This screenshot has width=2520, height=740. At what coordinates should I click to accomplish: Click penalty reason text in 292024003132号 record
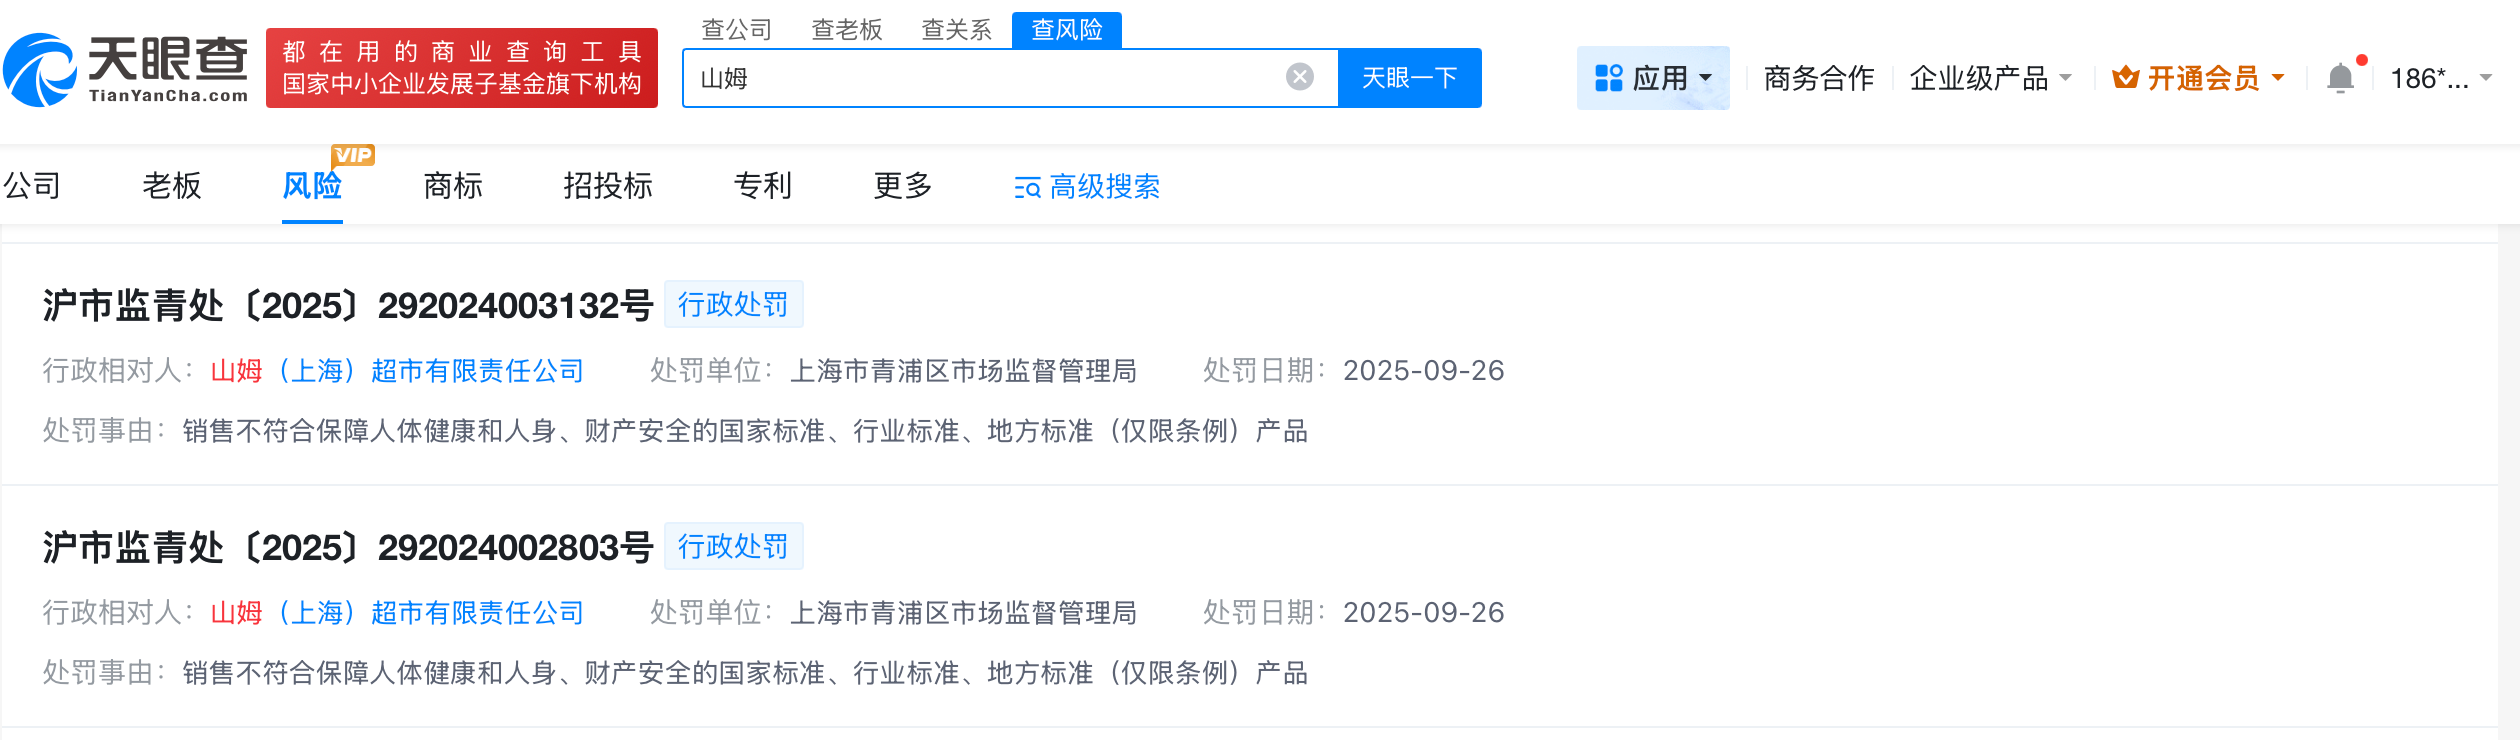(745, 431)
